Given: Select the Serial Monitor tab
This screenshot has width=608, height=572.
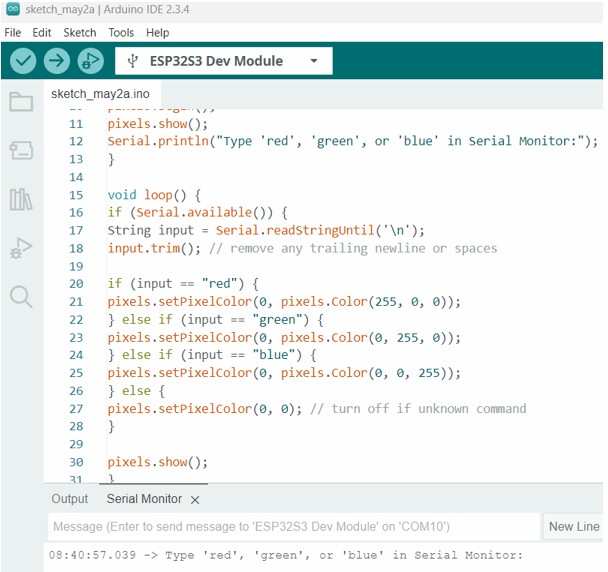Looking at the screenshot, I should 144,499.
